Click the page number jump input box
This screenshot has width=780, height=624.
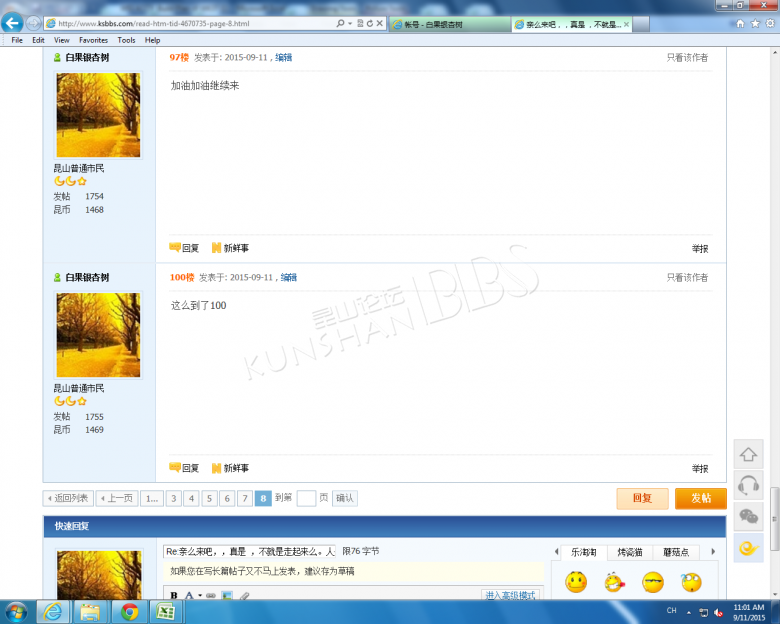306,498
